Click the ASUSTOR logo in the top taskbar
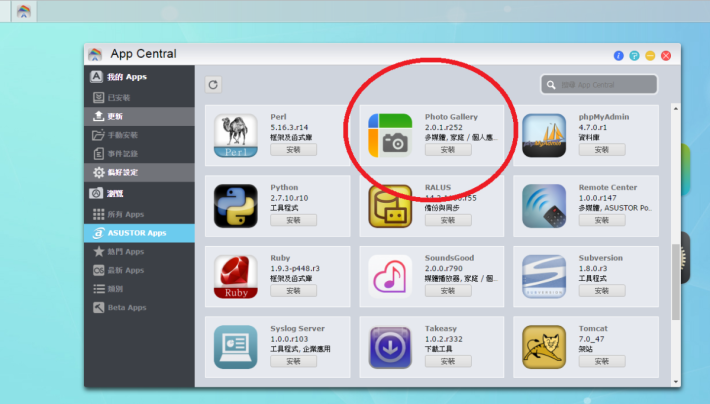The width and height of the screenshot is (710, 404). click(24, 11)
